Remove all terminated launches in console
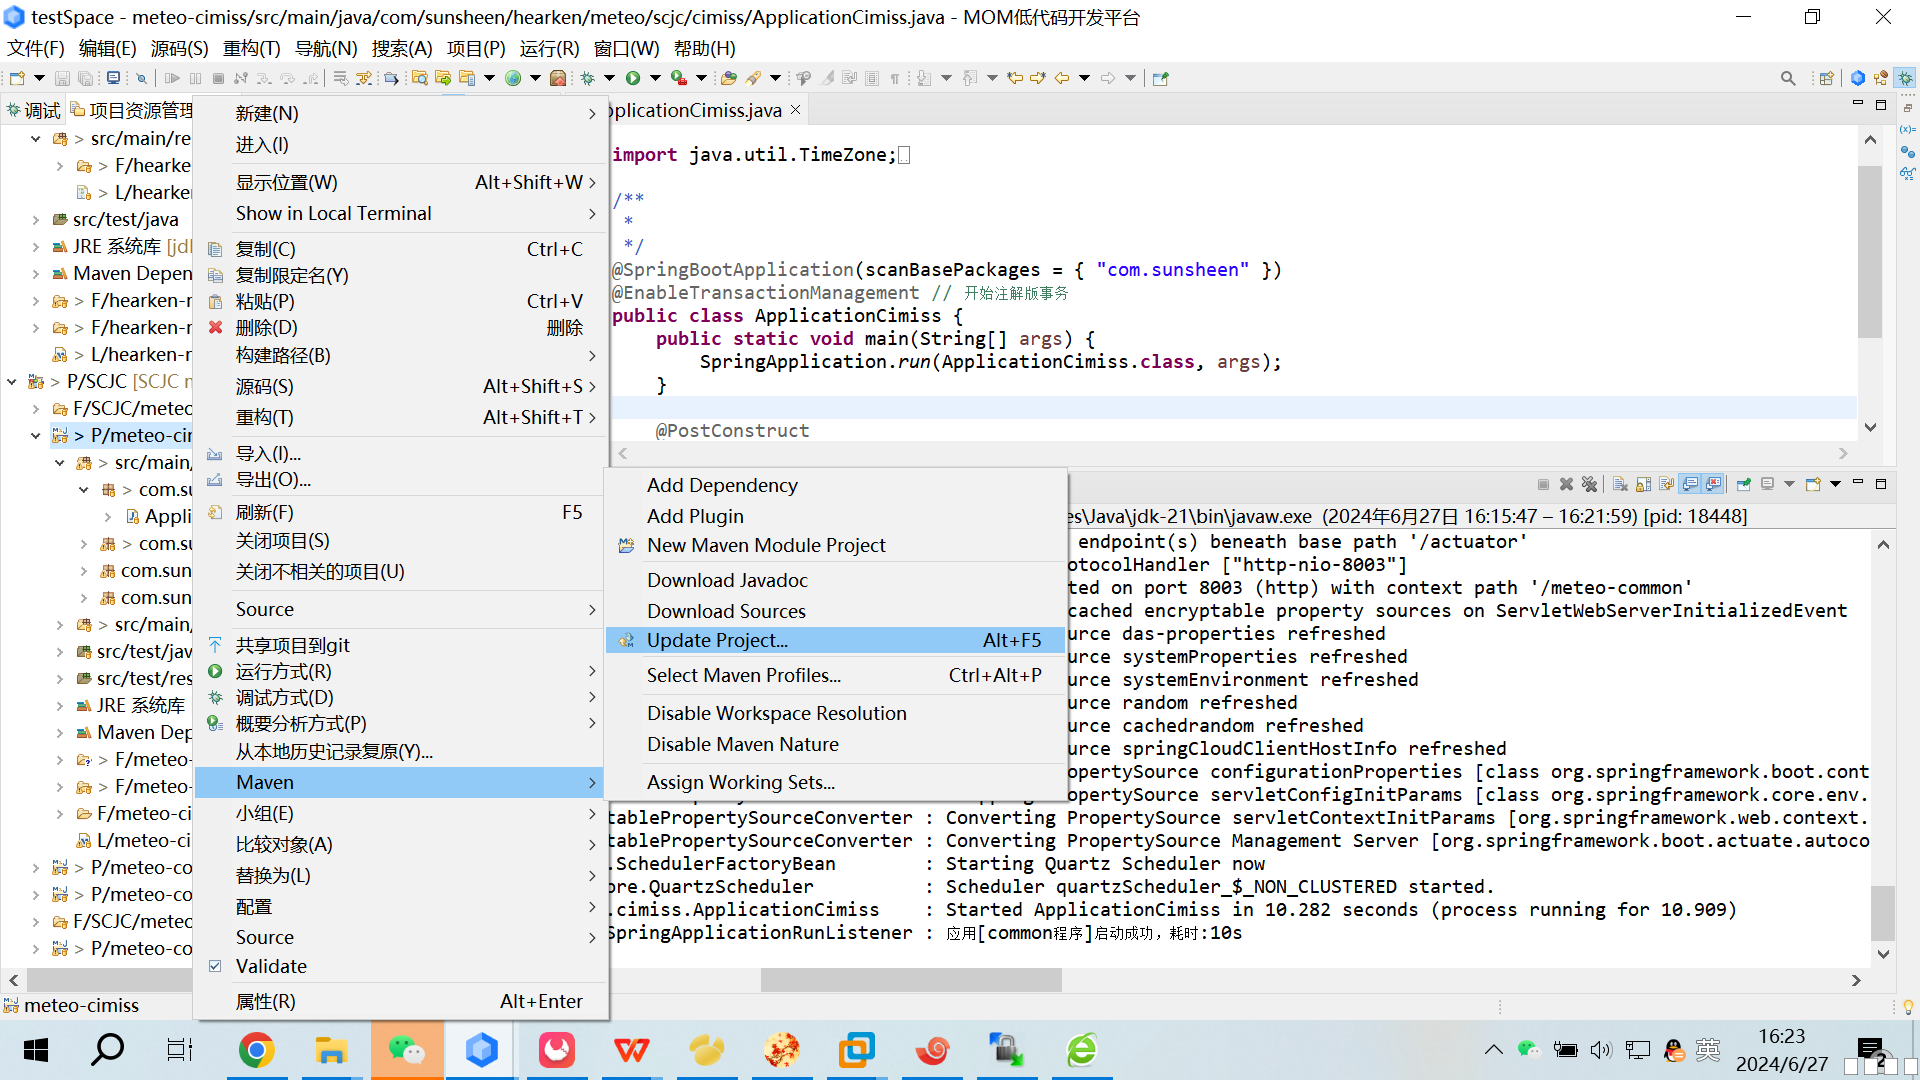The image size is (1920, 1080). [1589, 484]
